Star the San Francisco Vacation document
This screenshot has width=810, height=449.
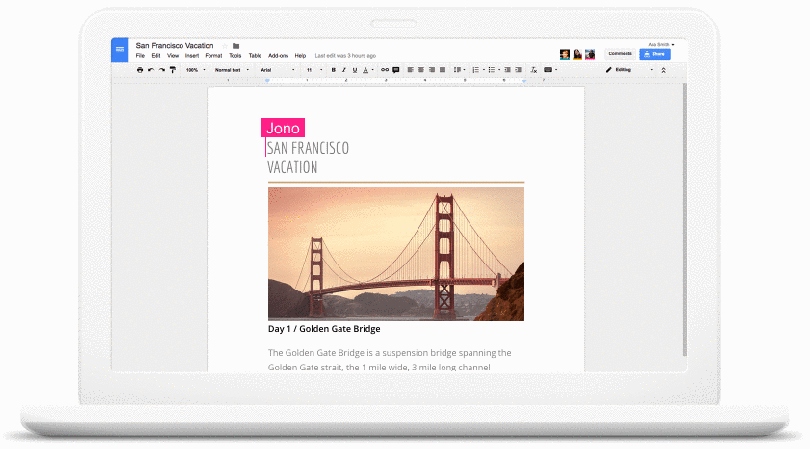coord(225,46)
